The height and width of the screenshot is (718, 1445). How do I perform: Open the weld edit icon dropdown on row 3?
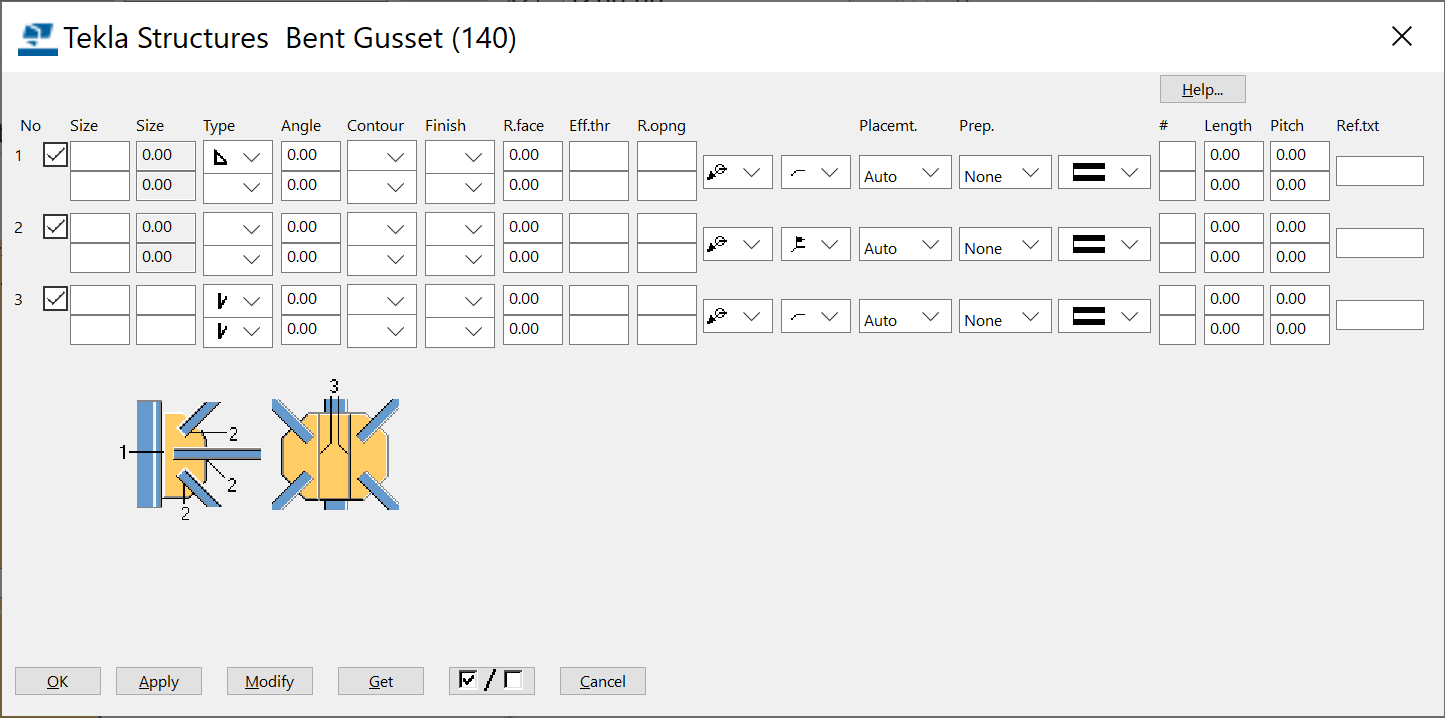(737, 316)
